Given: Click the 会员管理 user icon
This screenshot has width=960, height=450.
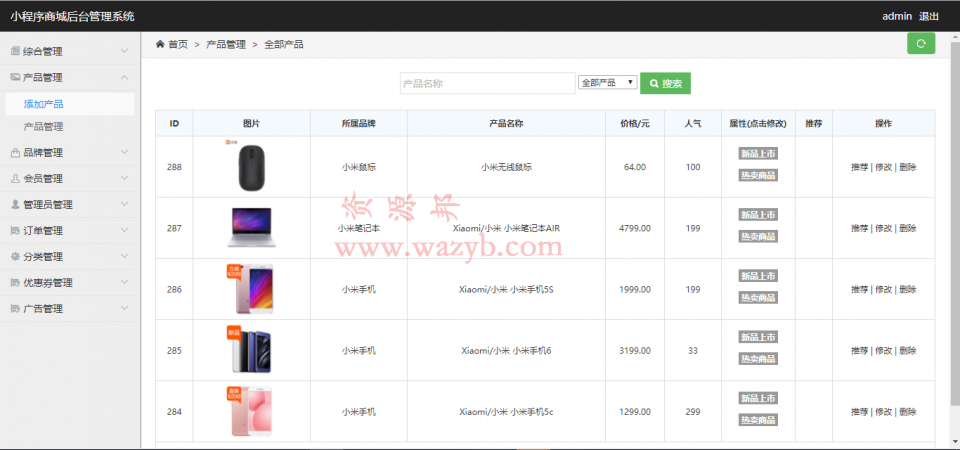Looking at the screenshot, I should coord(15,178).
